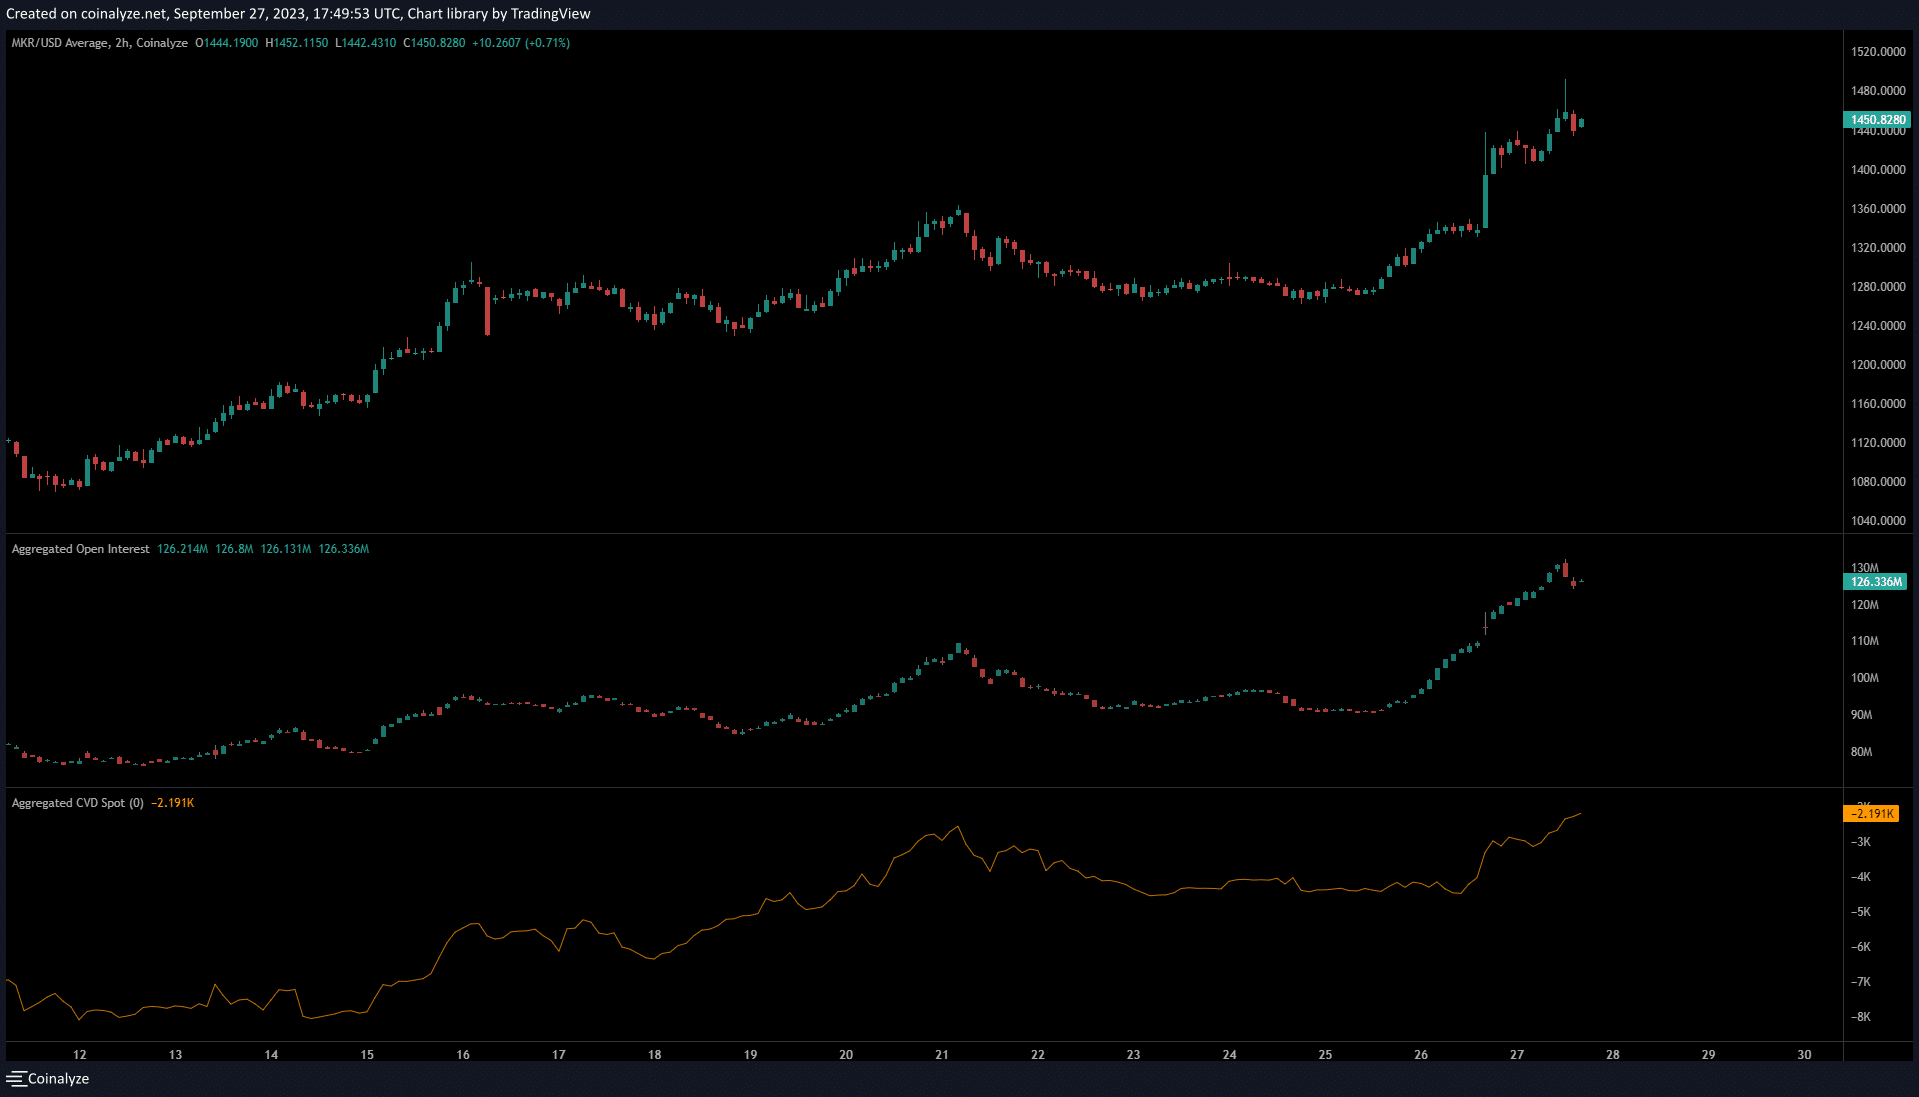Click the date label 16 on timeline
1919x1097 pixels.
click(x=463, y=1054)
